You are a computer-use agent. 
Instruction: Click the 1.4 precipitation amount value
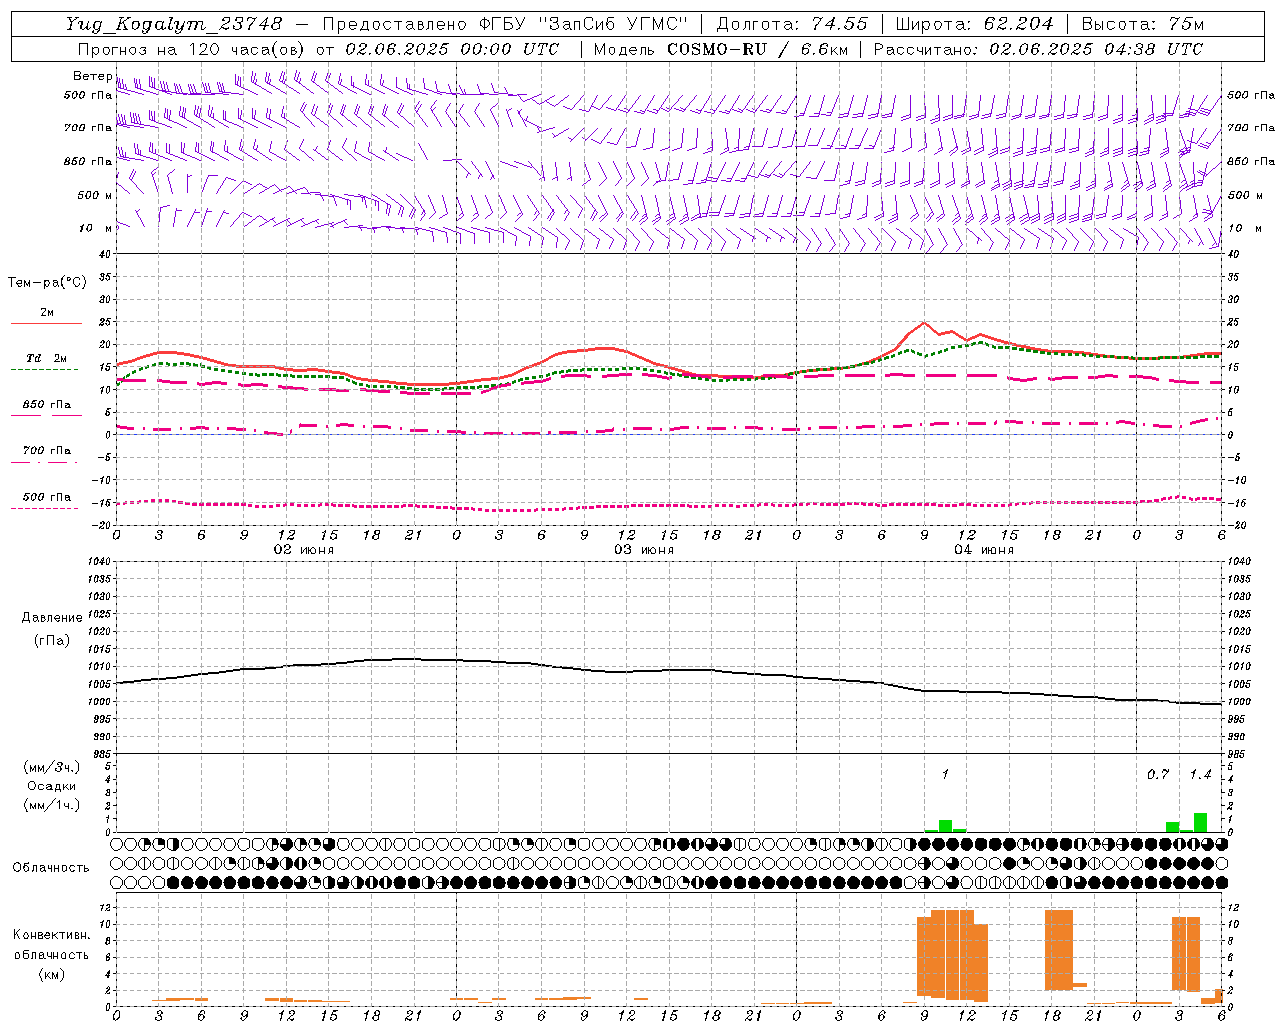point(1200,774)
